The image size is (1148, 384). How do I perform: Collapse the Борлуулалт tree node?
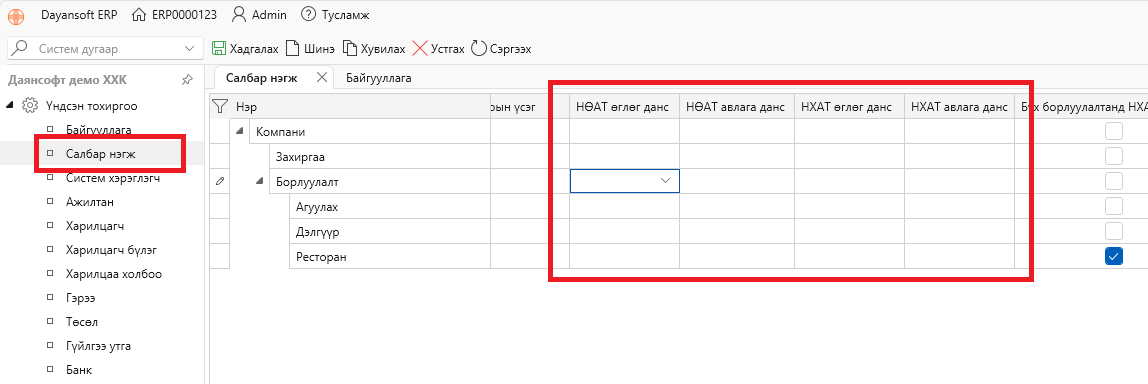tap(260, 181)
